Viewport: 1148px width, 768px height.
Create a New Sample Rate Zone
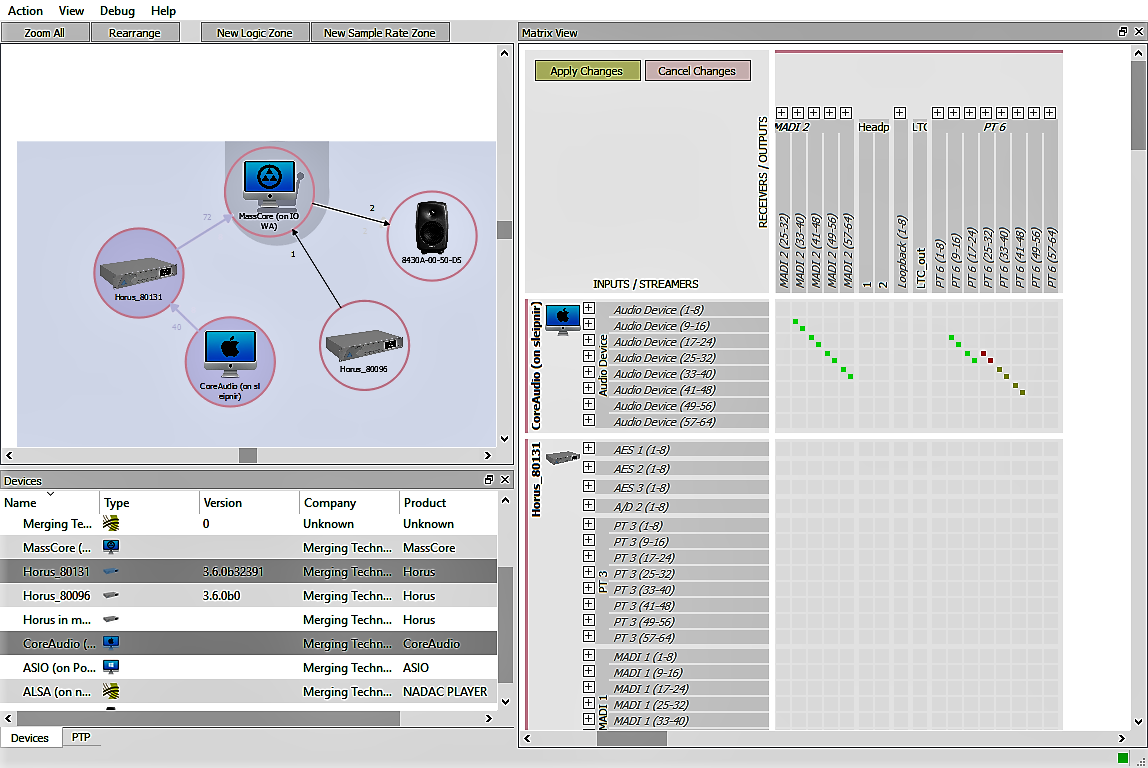tap(380, 32)
